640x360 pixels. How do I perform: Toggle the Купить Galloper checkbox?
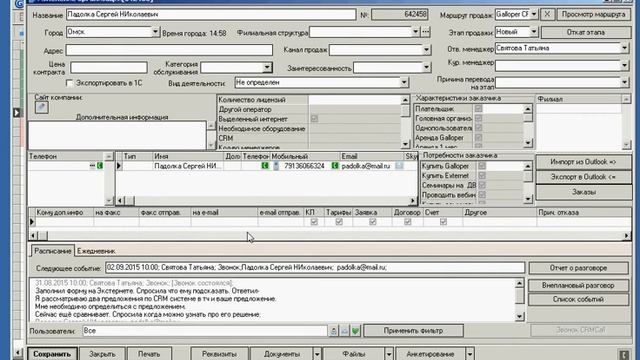tap(482, 166)
